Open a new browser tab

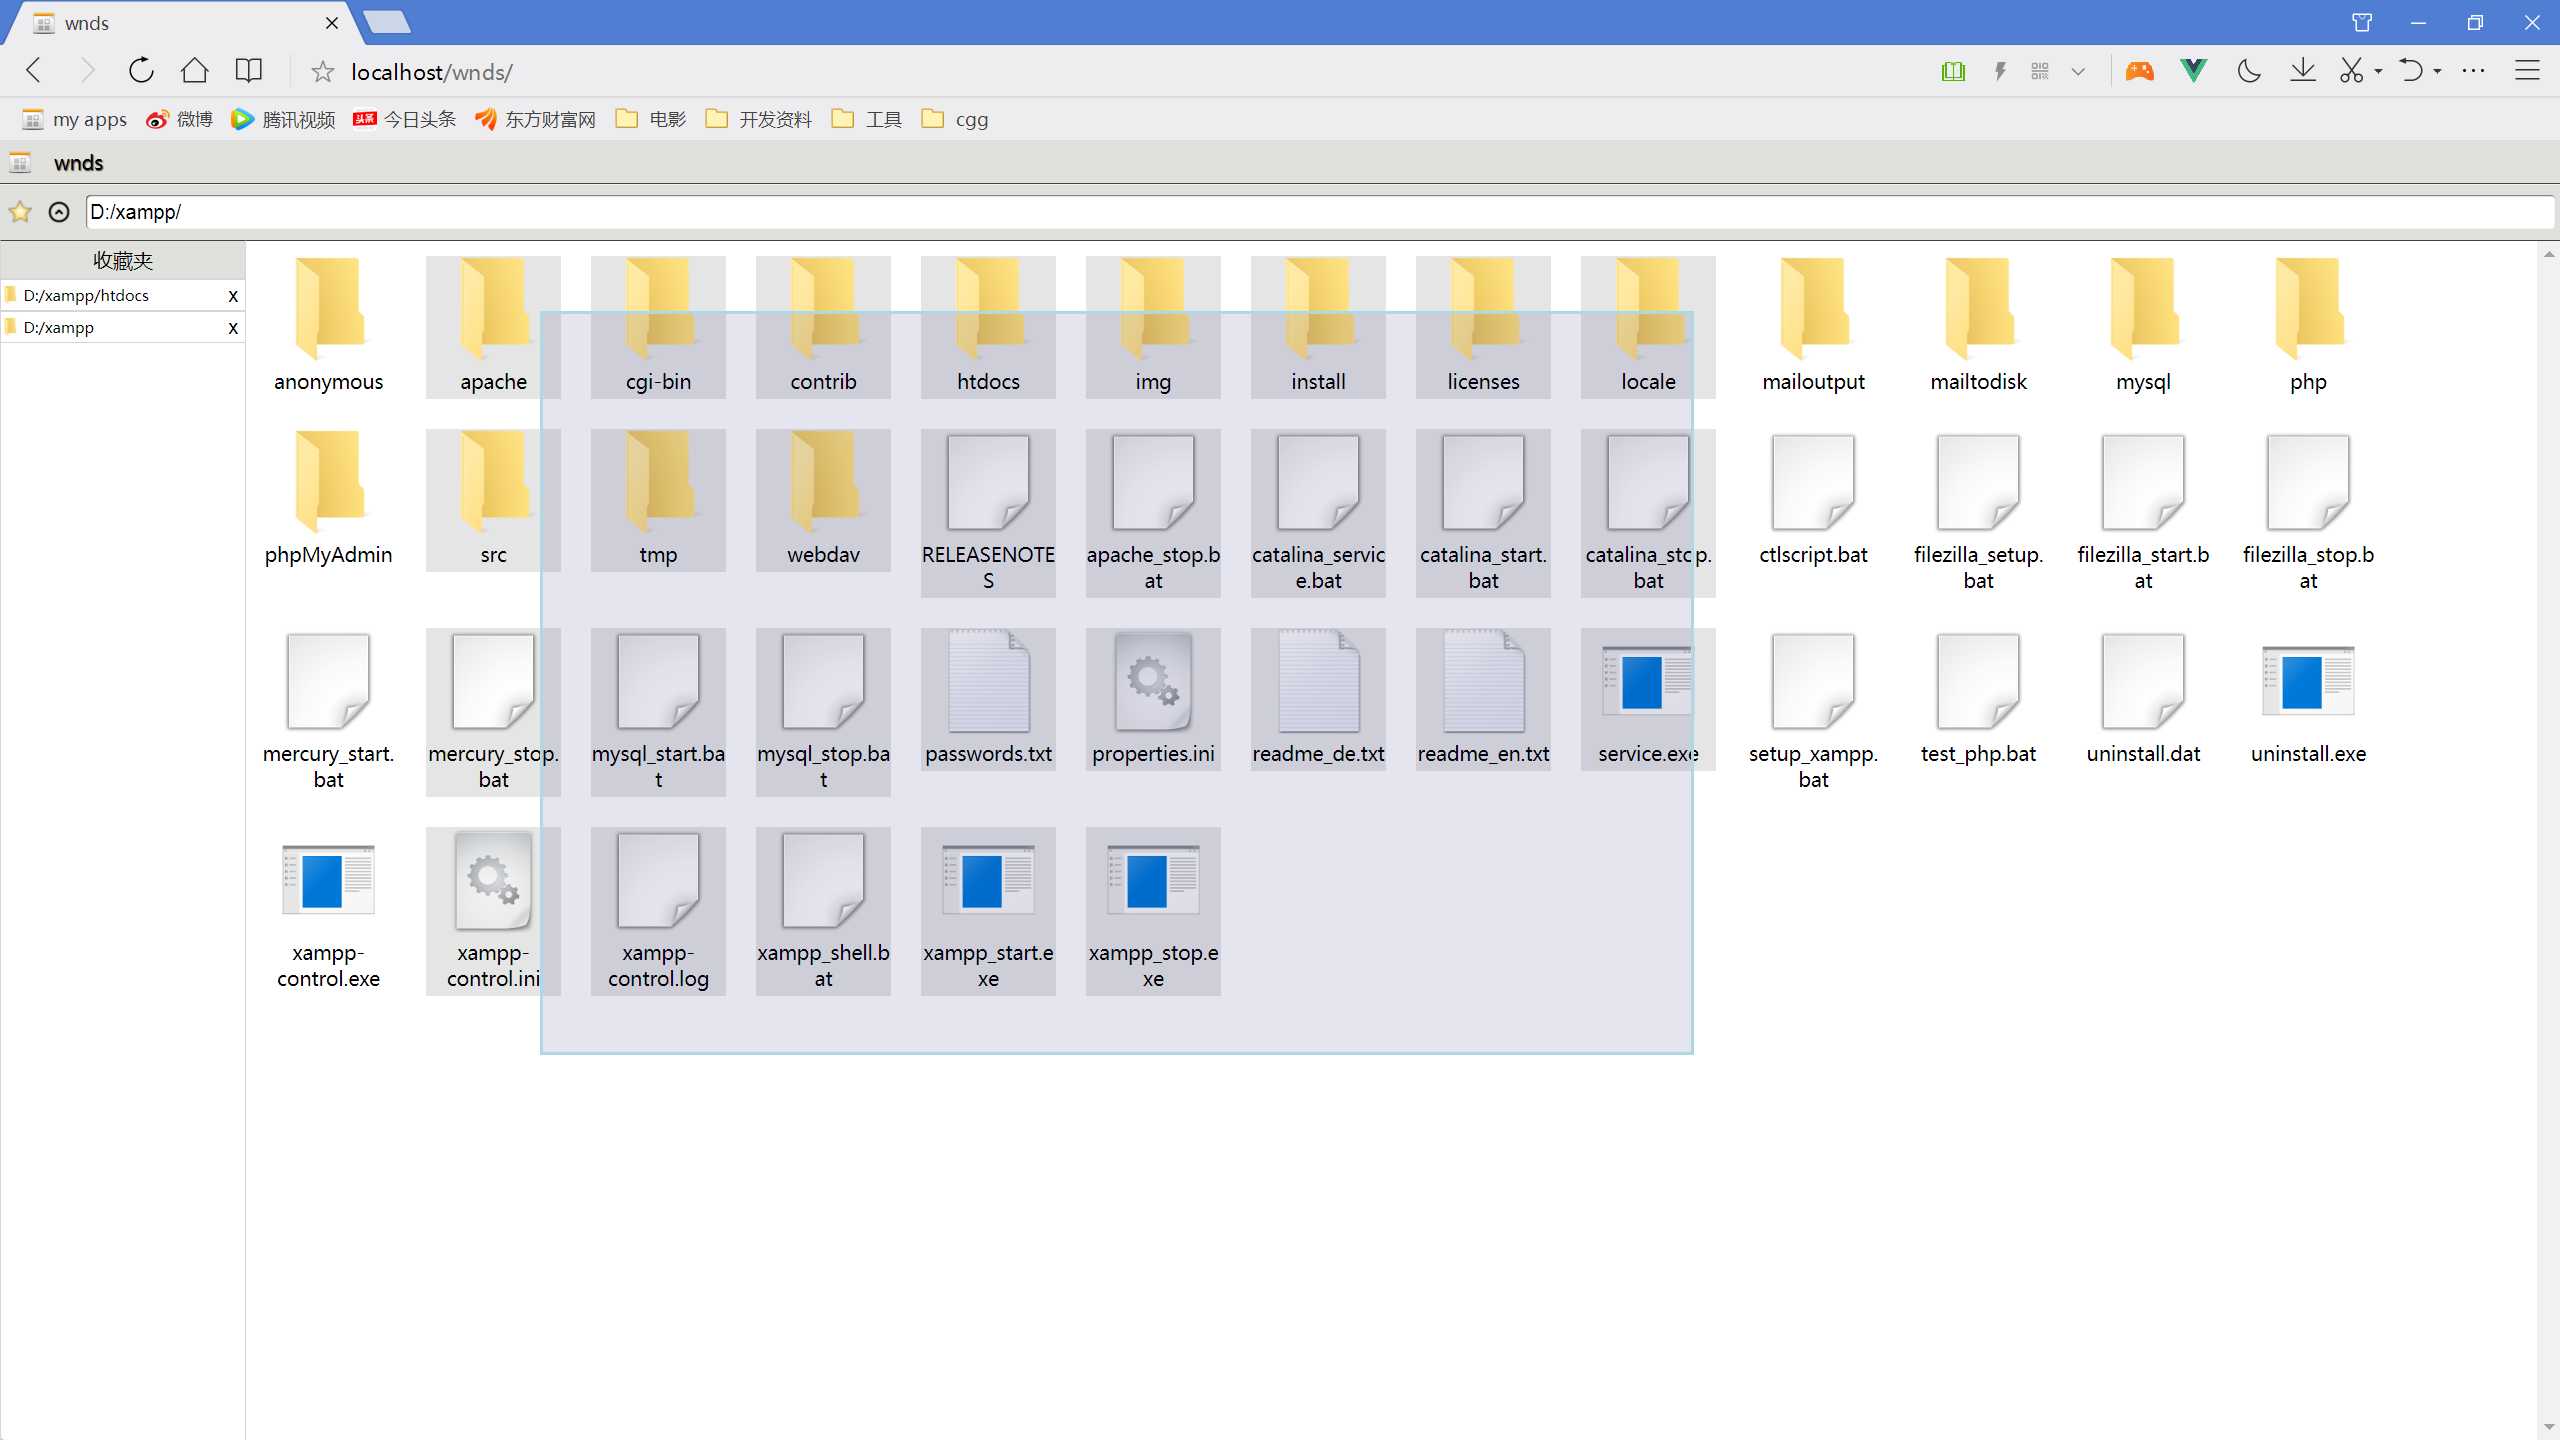point(387,22)
